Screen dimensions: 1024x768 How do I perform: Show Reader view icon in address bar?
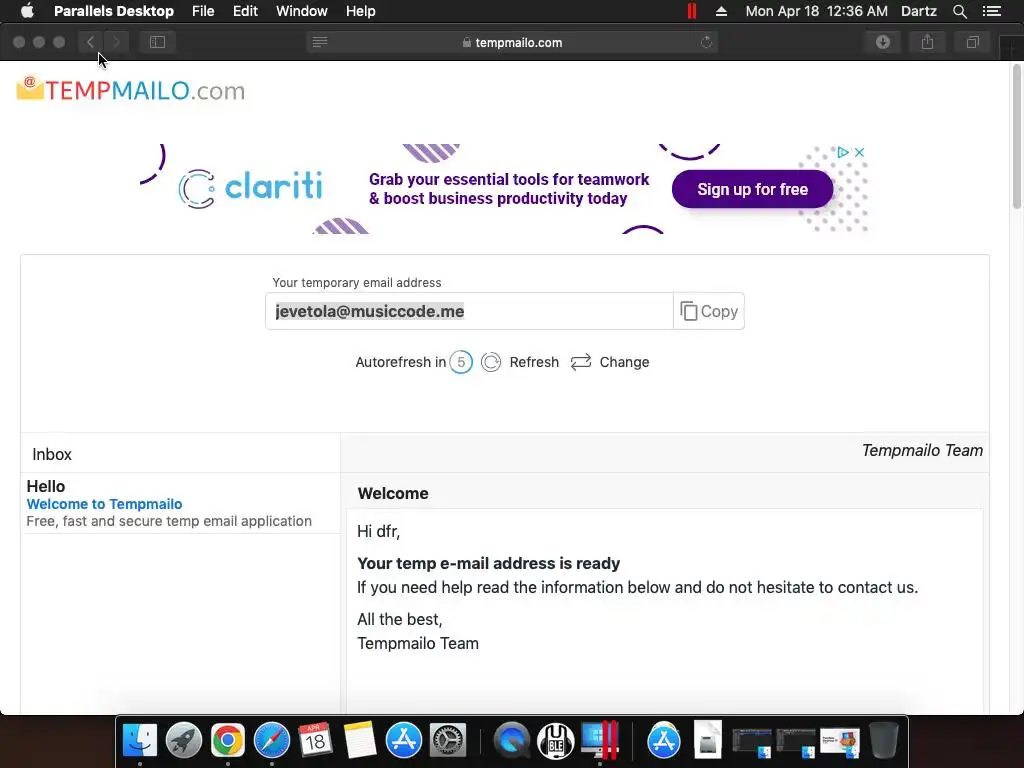pyautogui.click(x=319, y=42)
